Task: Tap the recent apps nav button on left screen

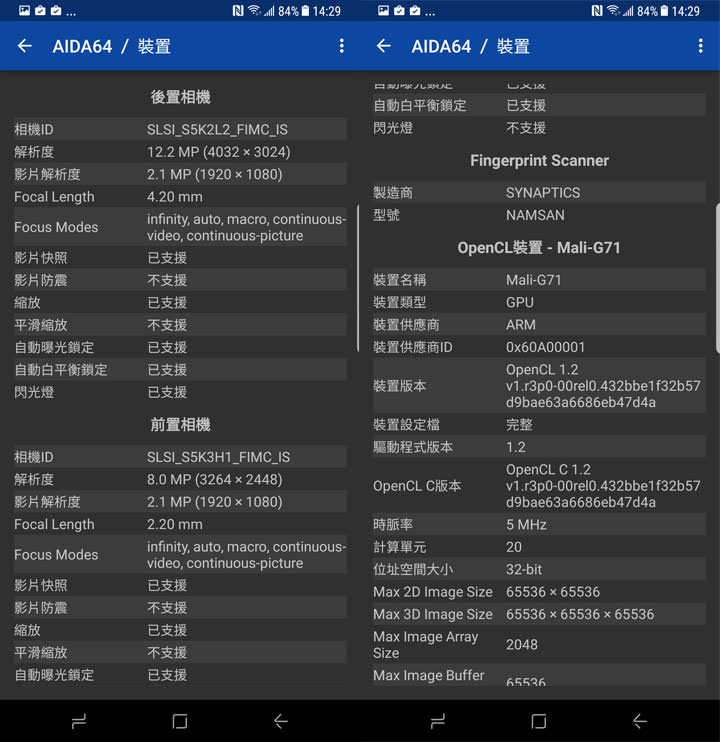Action: coord(79,721)
